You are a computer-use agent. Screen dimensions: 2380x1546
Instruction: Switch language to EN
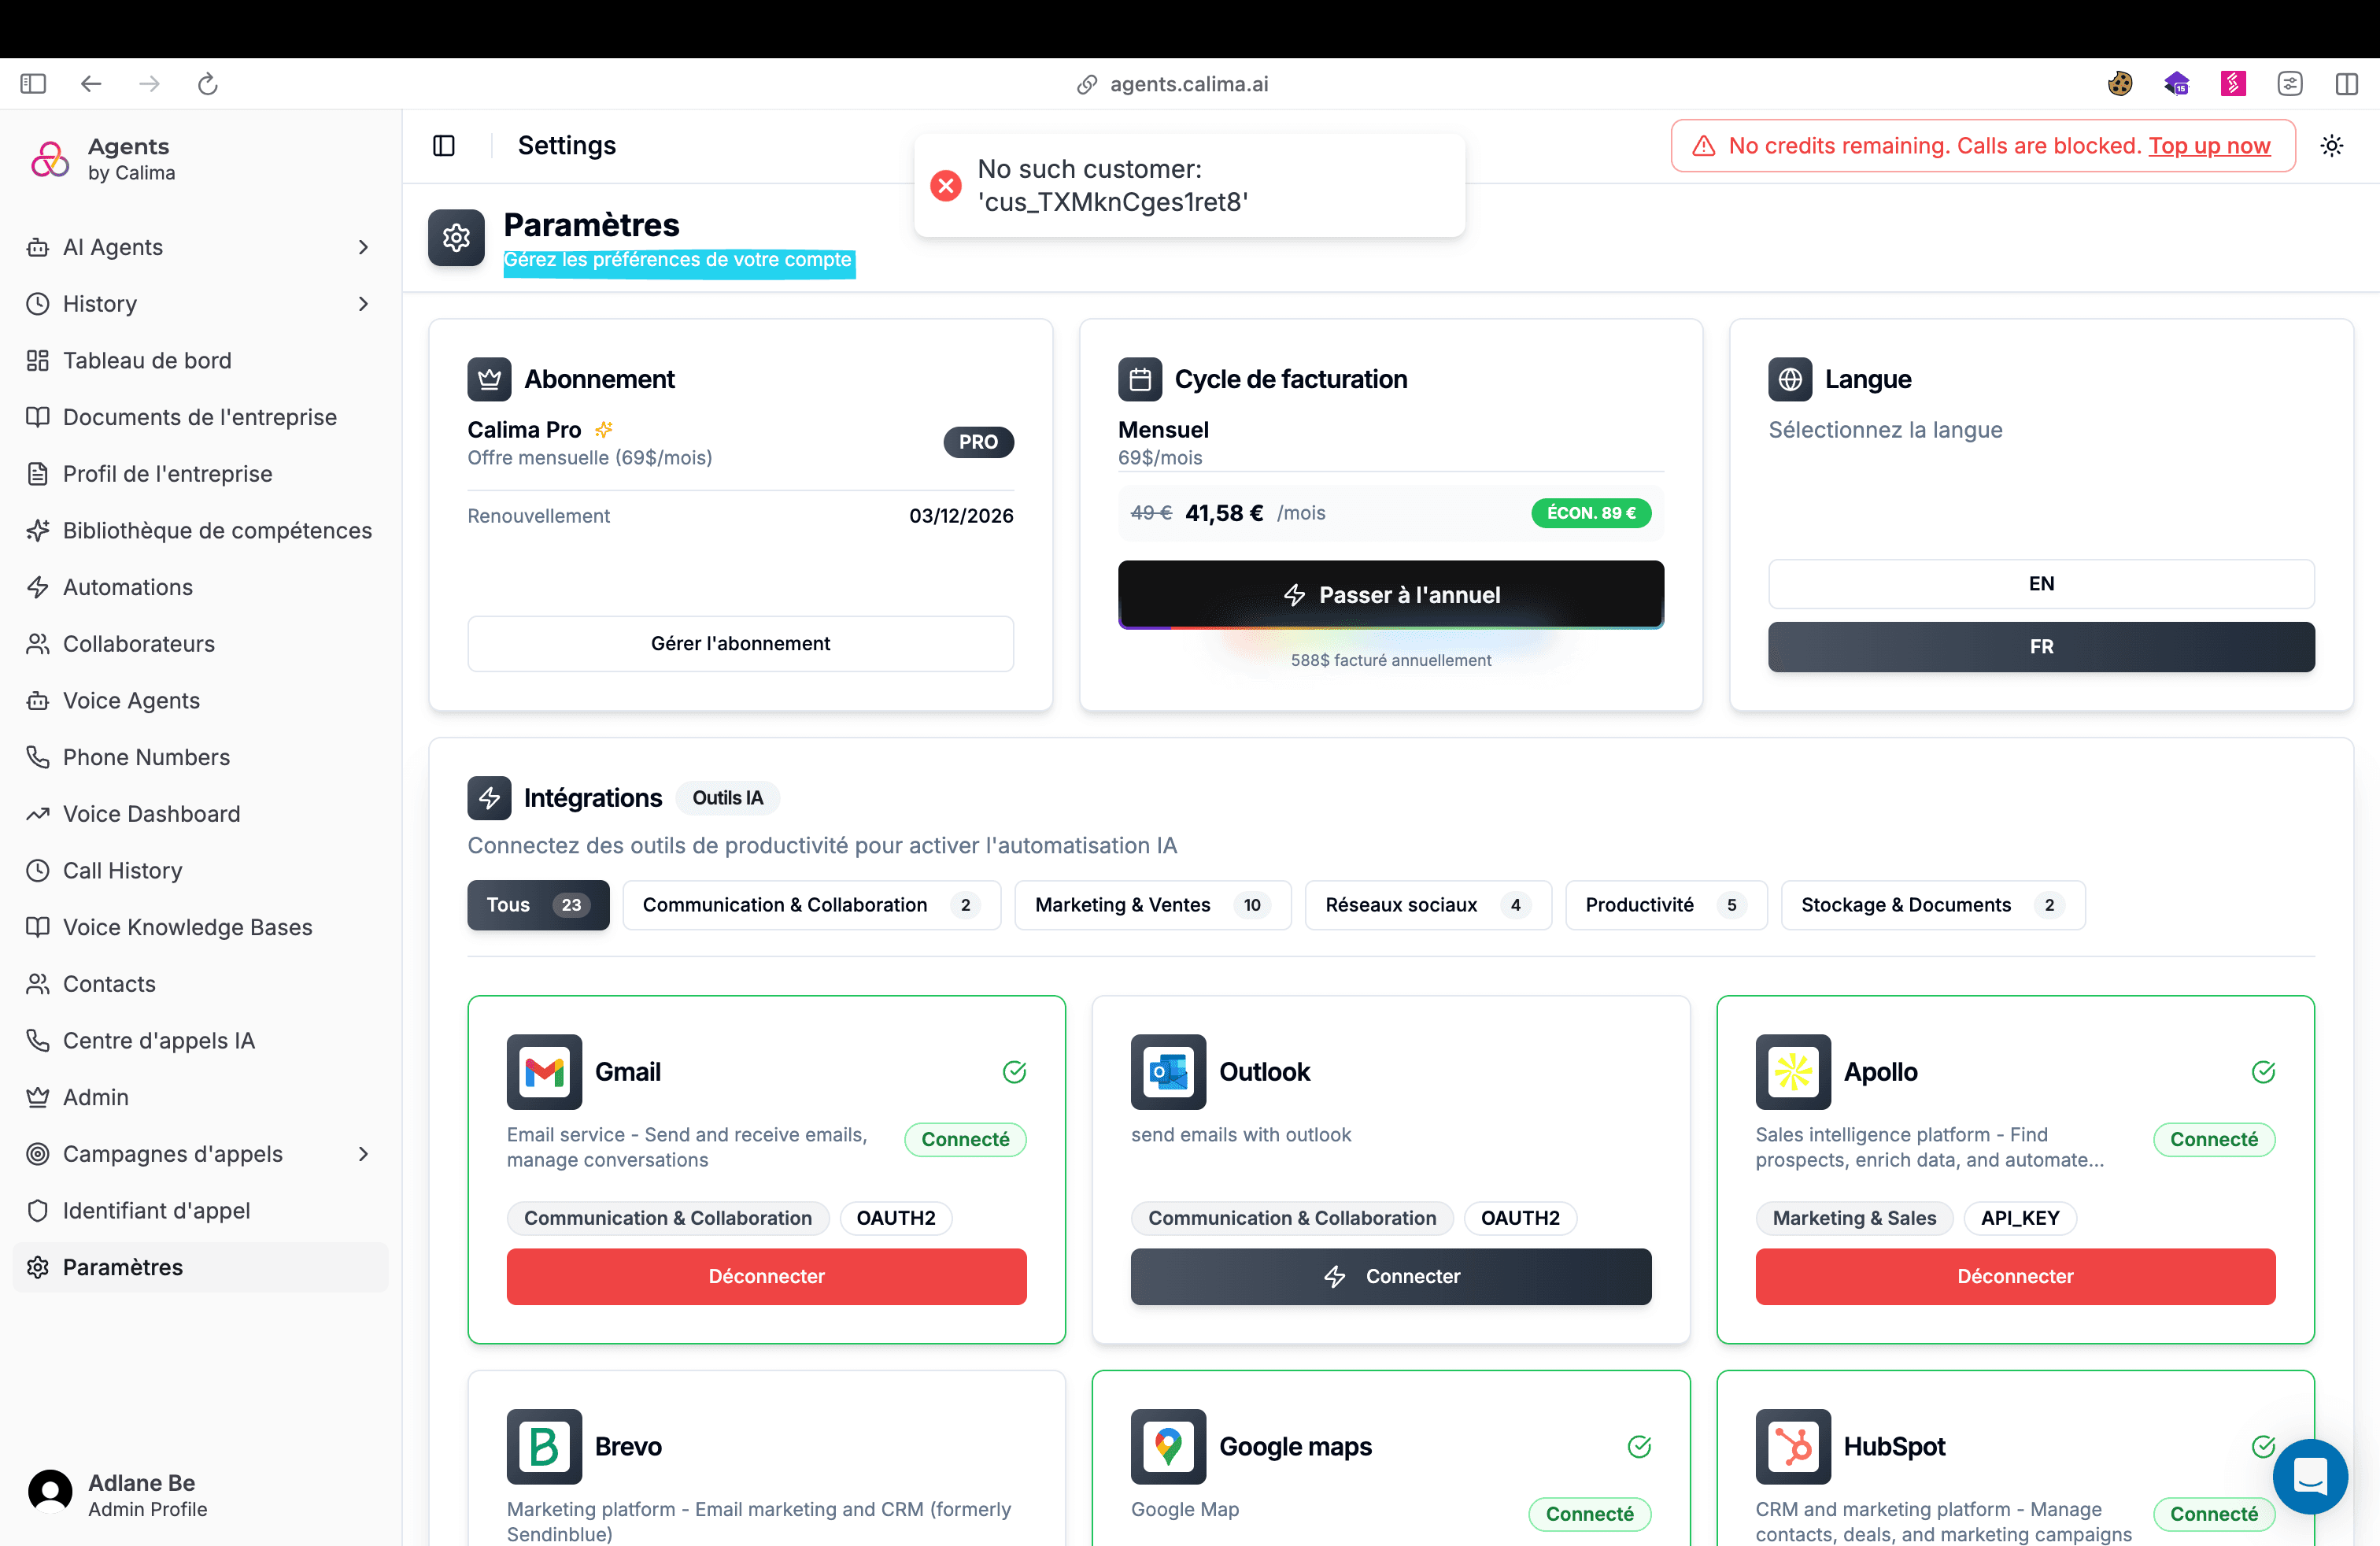[2041, 584]
